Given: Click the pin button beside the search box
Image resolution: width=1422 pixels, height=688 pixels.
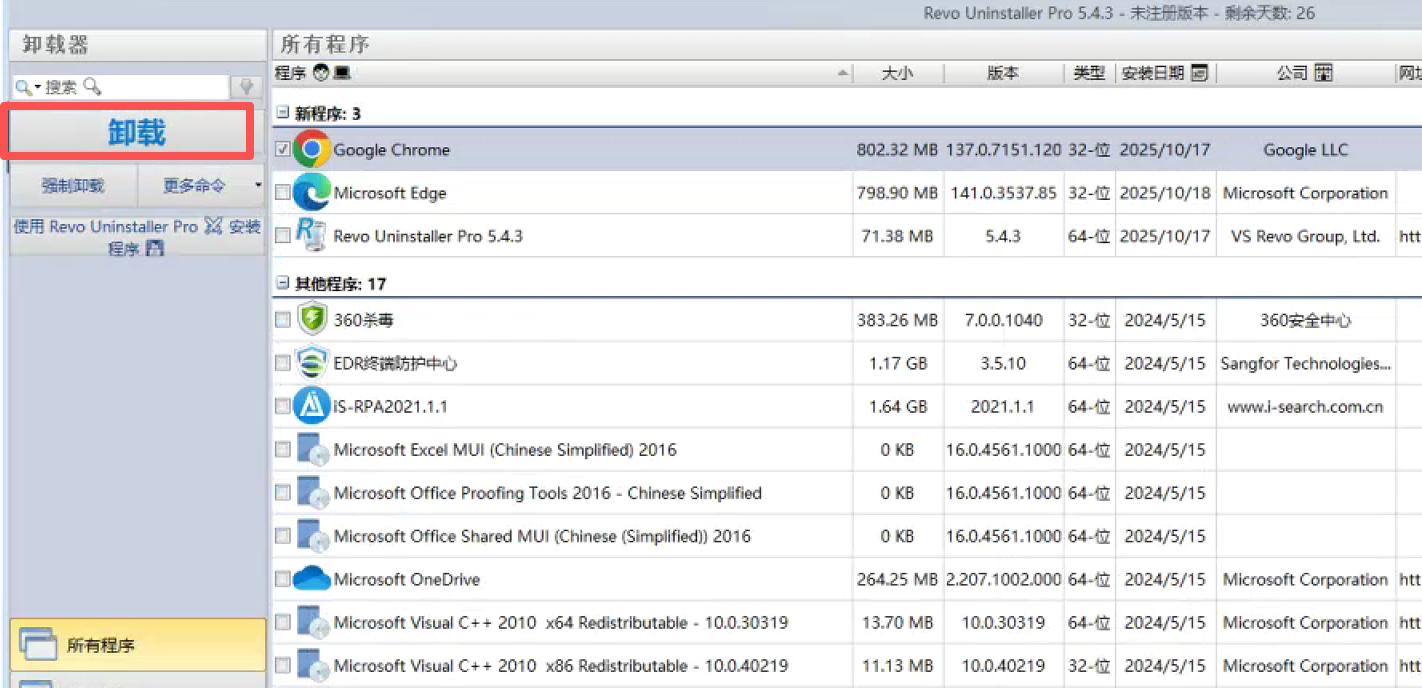Looking at the screenshot, I should 246,87.
